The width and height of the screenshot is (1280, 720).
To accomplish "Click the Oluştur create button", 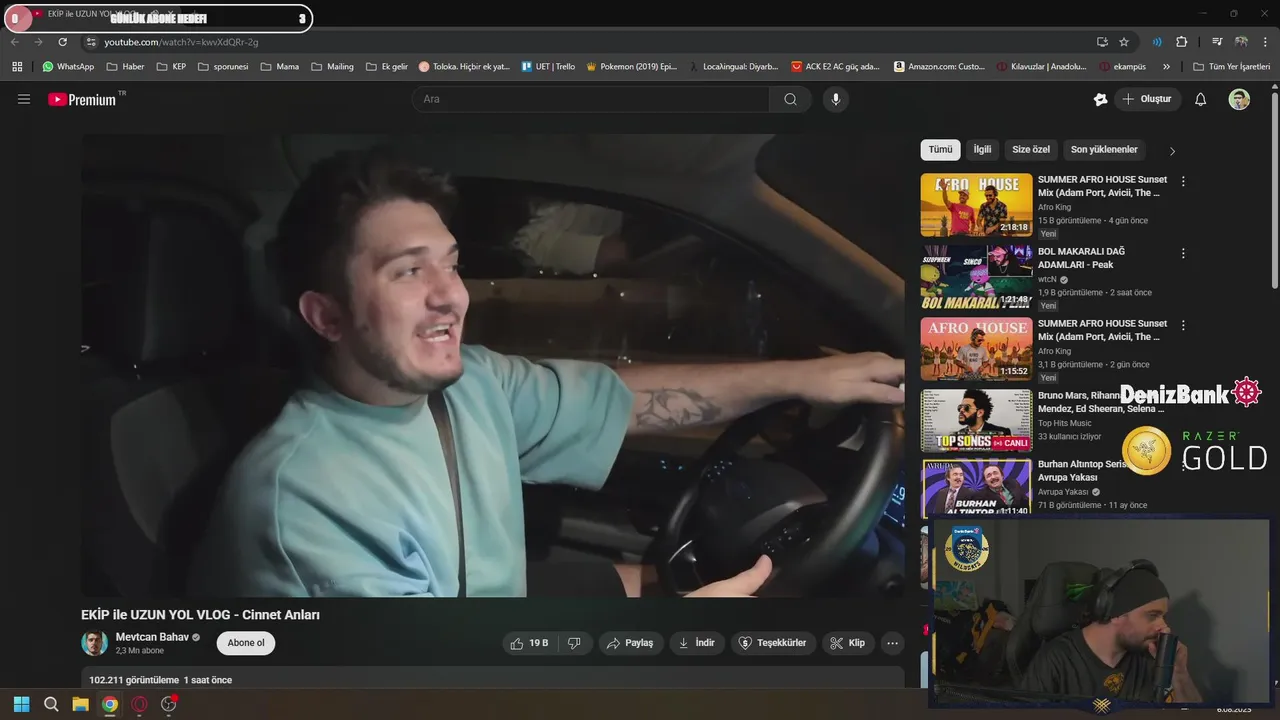I will (x=1147, y=99).
